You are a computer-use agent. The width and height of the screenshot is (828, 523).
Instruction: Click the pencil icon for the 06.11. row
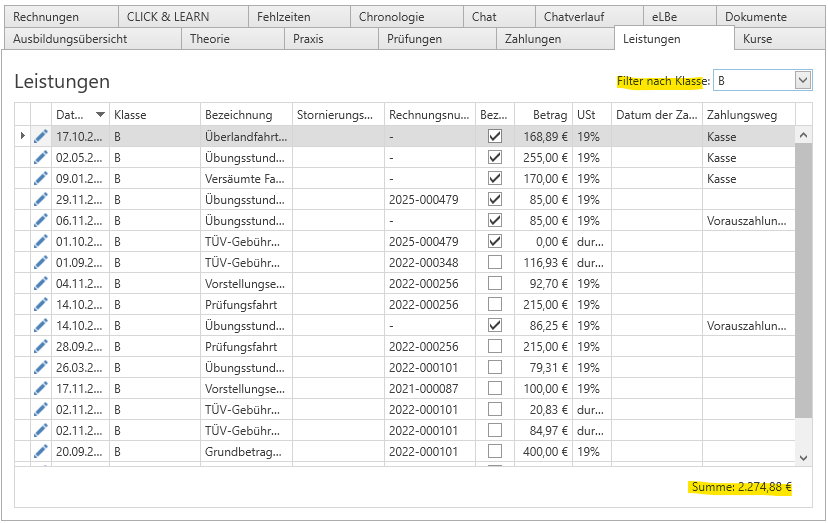point(41,220)
